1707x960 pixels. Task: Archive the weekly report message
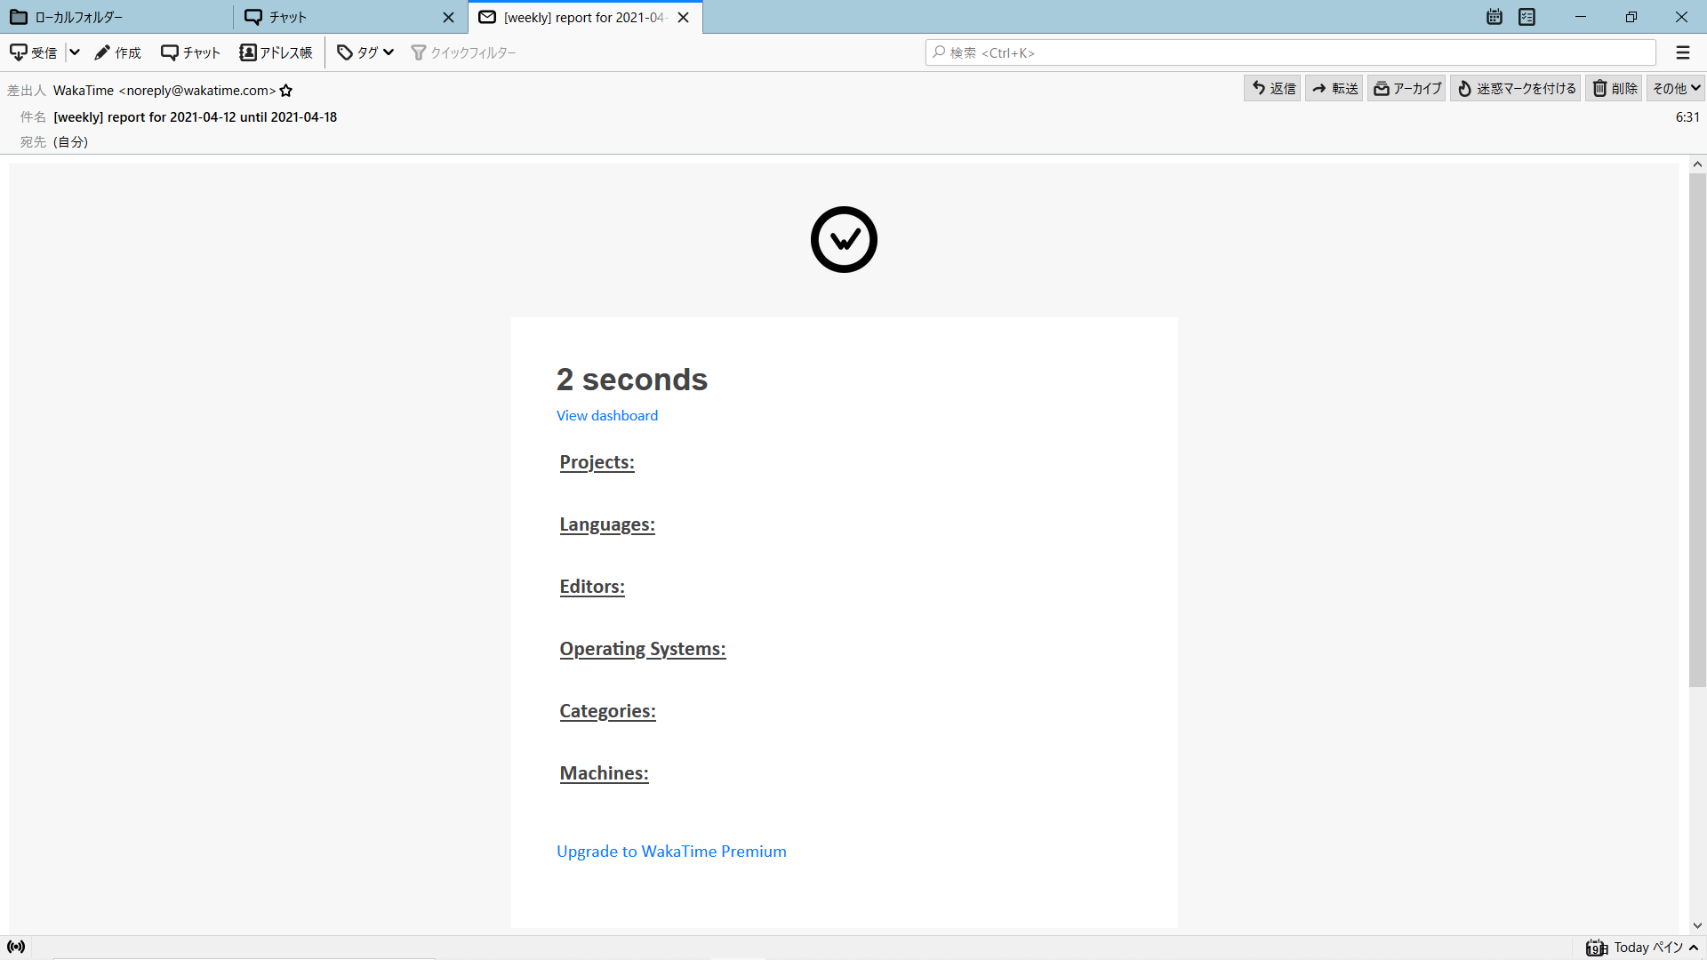coord(1406,89)
